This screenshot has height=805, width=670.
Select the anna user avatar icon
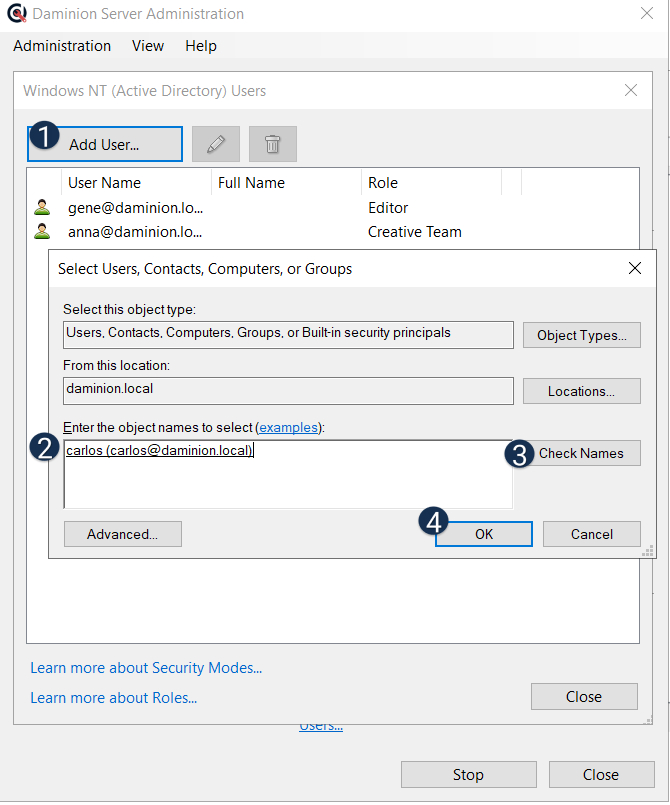point(42,232)
